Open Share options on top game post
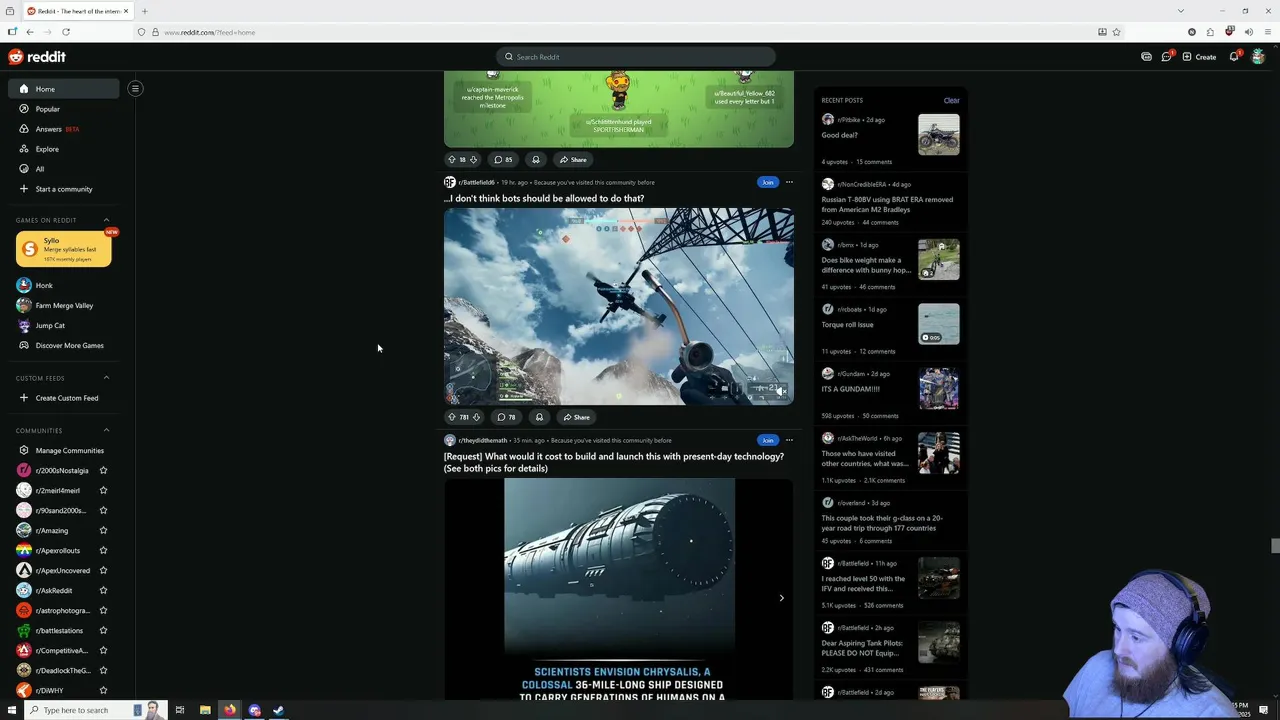 pyautogui.click(x=573, y=159)
